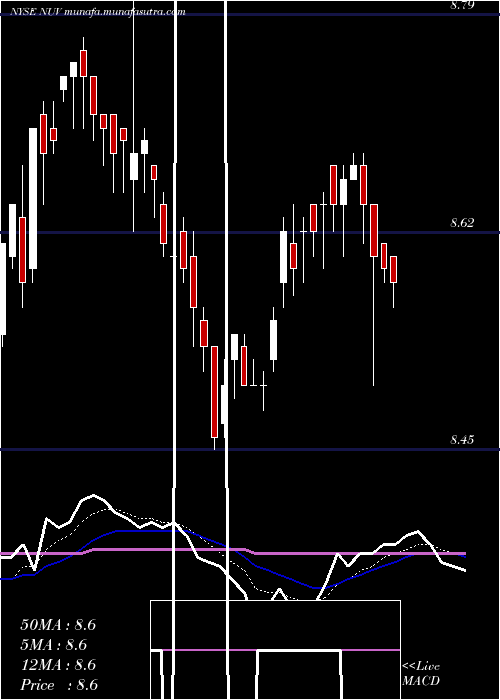Click the <<Live MACD label
The image size is (500, 700).
click(421, 674)
